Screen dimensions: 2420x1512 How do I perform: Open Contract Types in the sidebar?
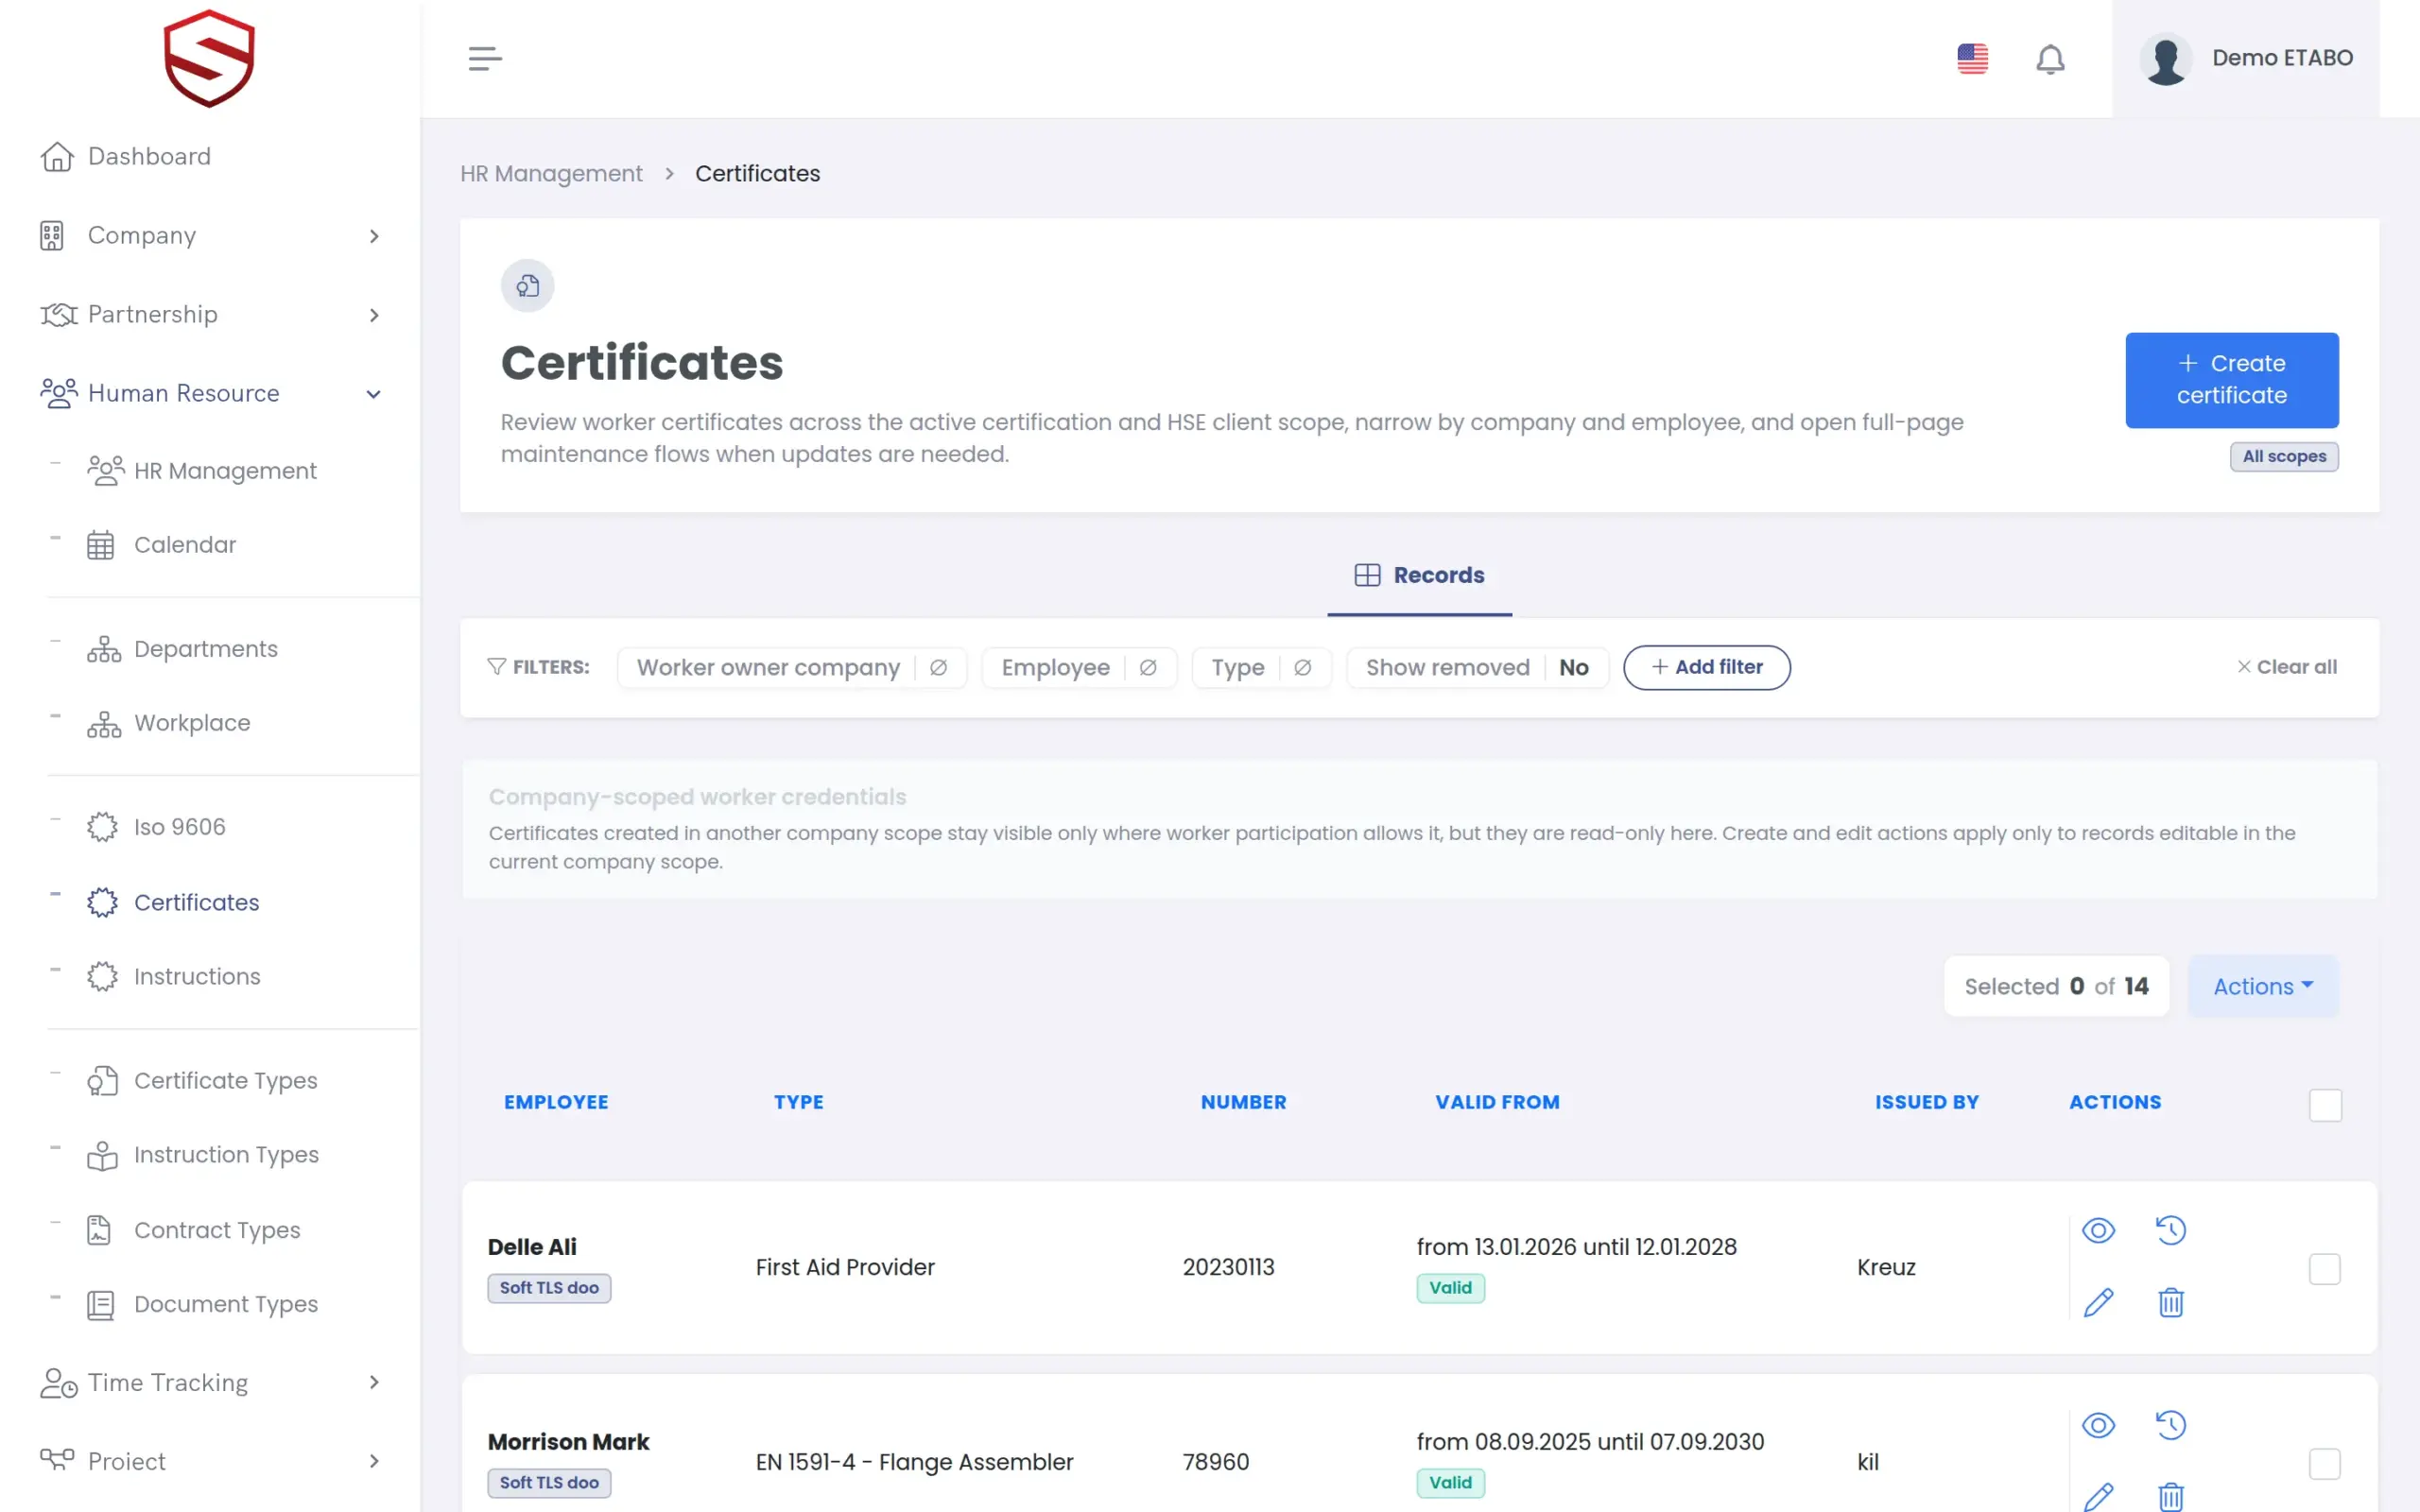217,1230
